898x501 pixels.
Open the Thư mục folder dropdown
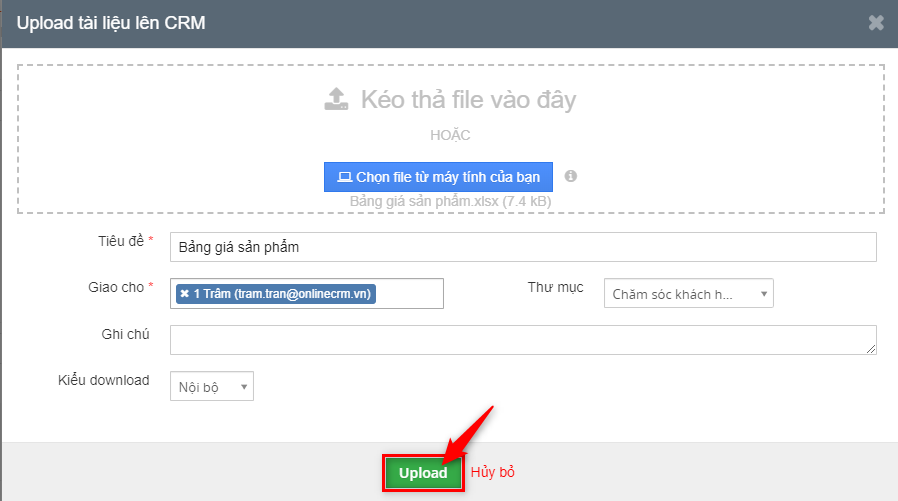coord(688,294)
